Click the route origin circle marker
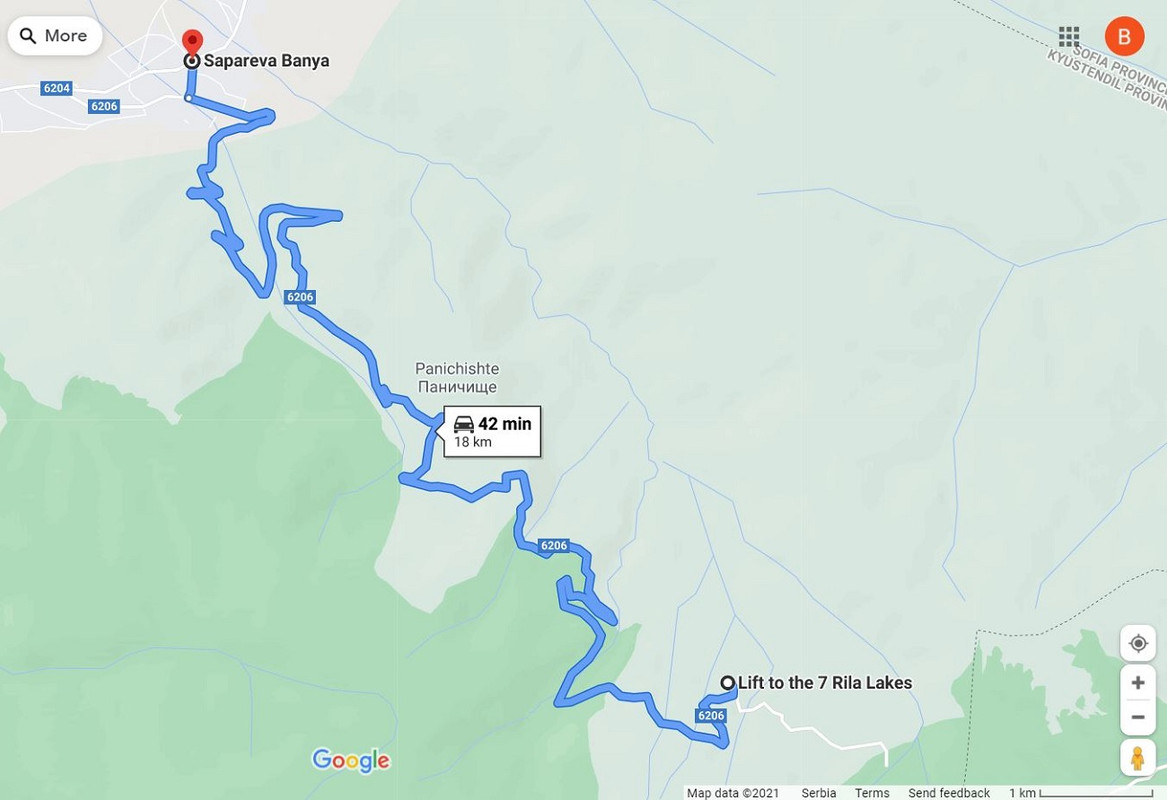This screenshot has height=800, width=1167. pyautogui.click(x=728, y=682)
